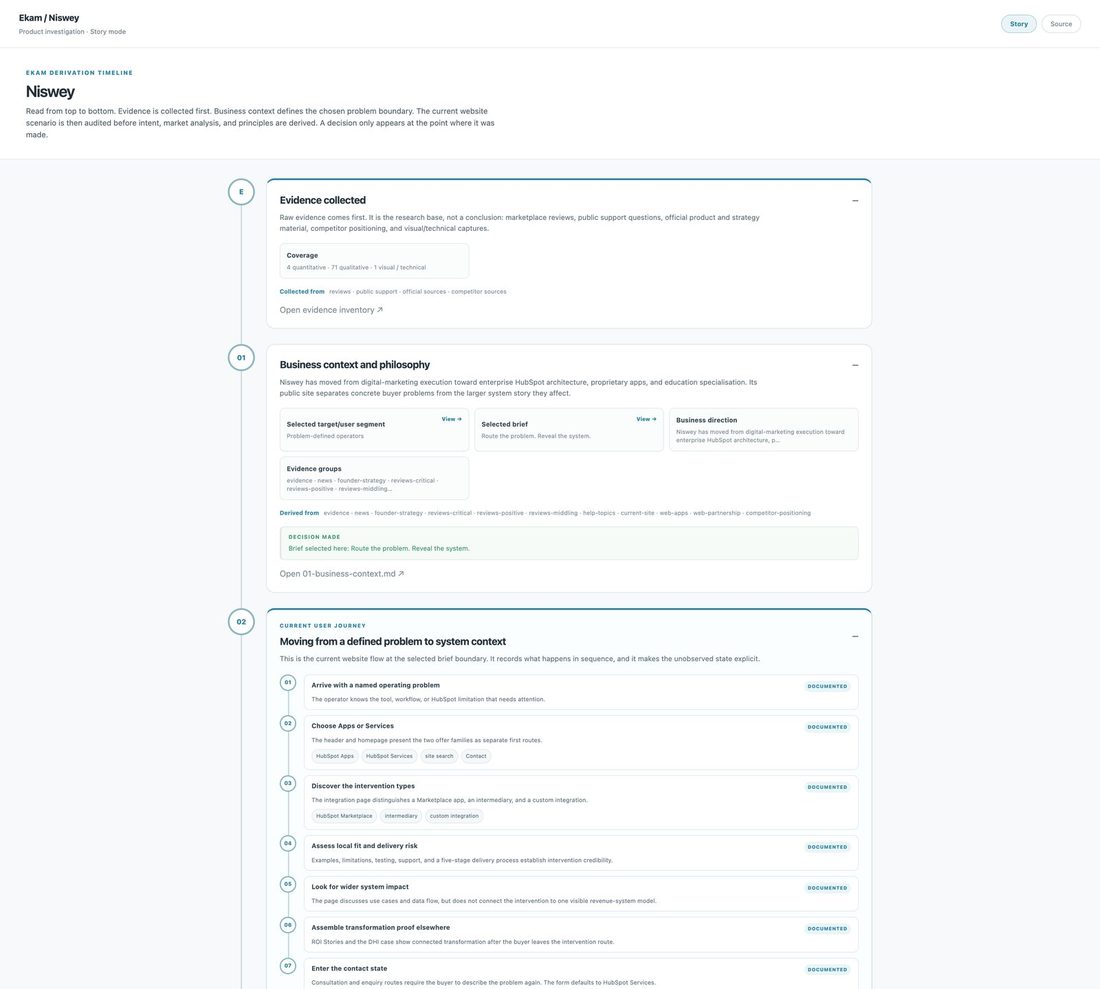
Task: Click the Ekam / Niswey header title
Action: [x=48, y=18]
